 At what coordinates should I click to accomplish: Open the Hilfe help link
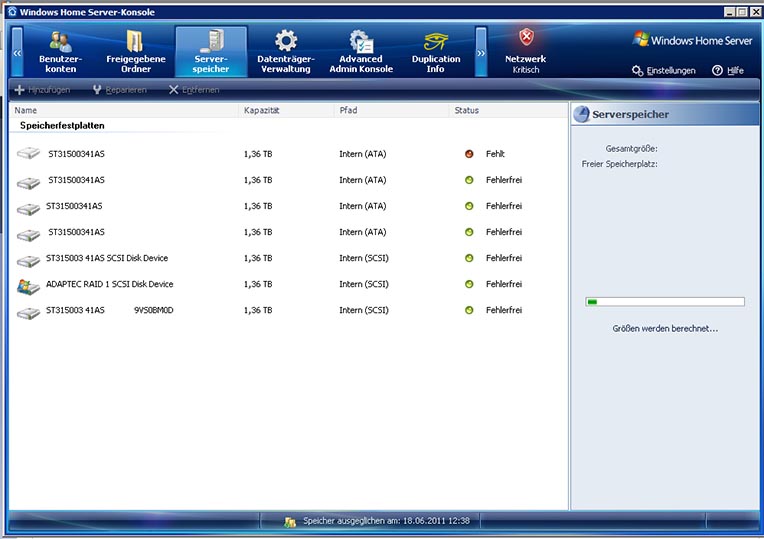[728, 71]
